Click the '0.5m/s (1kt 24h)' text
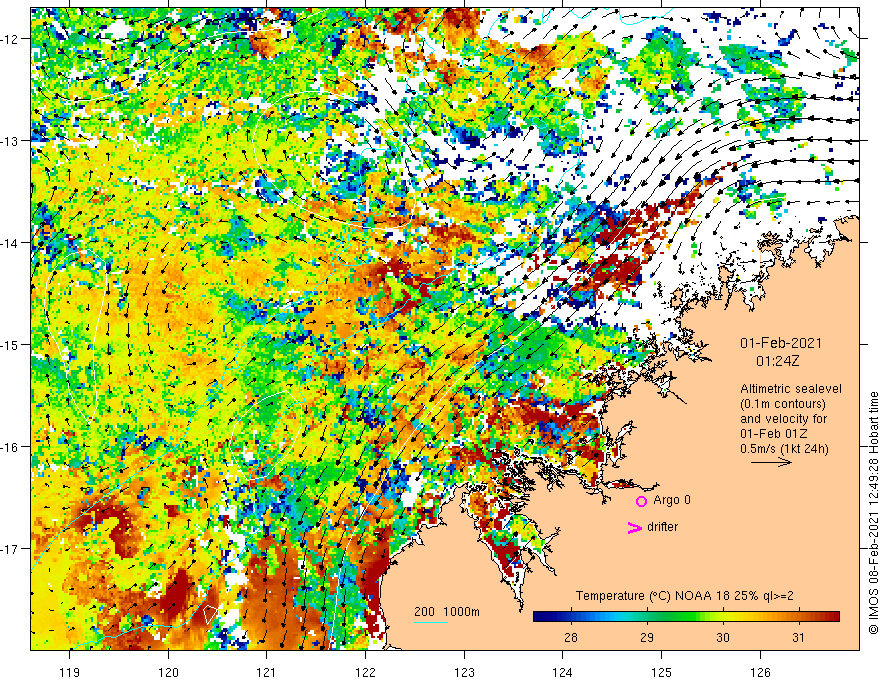 pyautogui.click(x=784, y=449)
